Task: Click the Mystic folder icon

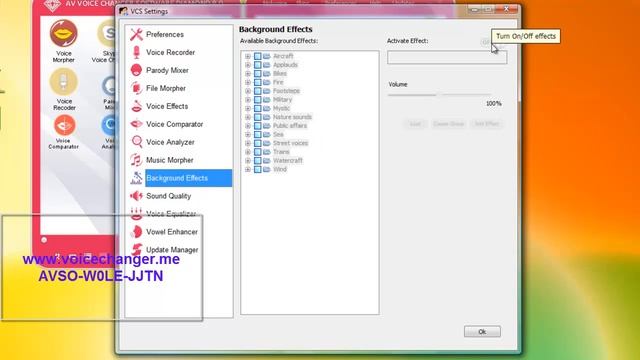Action: pos(267,108)
